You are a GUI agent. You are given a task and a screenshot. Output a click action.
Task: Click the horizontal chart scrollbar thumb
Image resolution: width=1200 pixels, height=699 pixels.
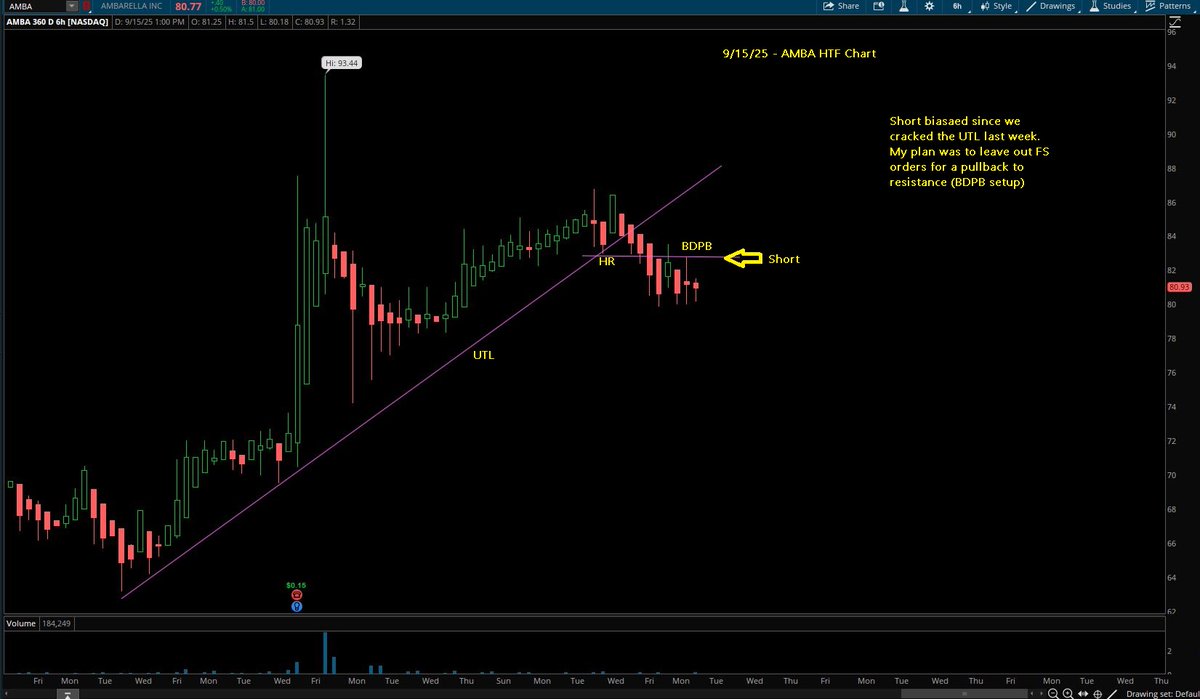coord(964,693)
